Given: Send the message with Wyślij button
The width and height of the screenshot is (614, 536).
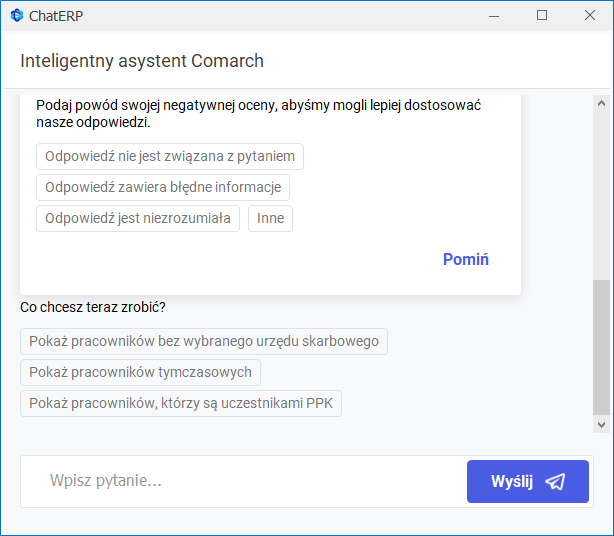Looking at the screenshot, I should coord(528,481).
